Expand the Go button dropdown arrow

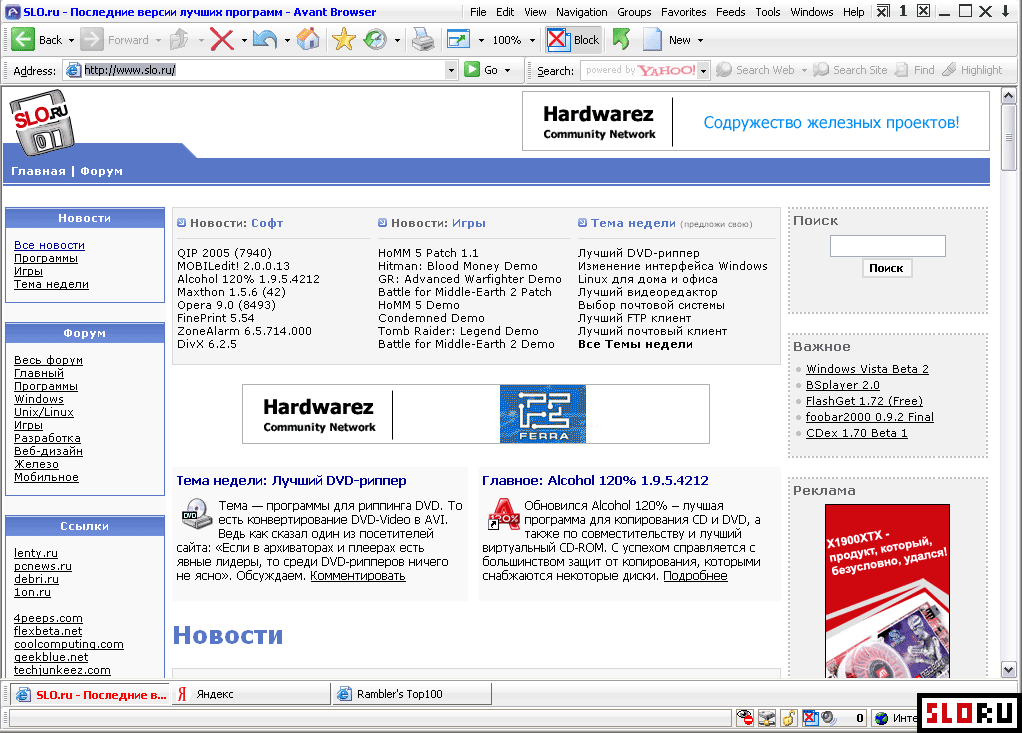(x=507, y=70)
